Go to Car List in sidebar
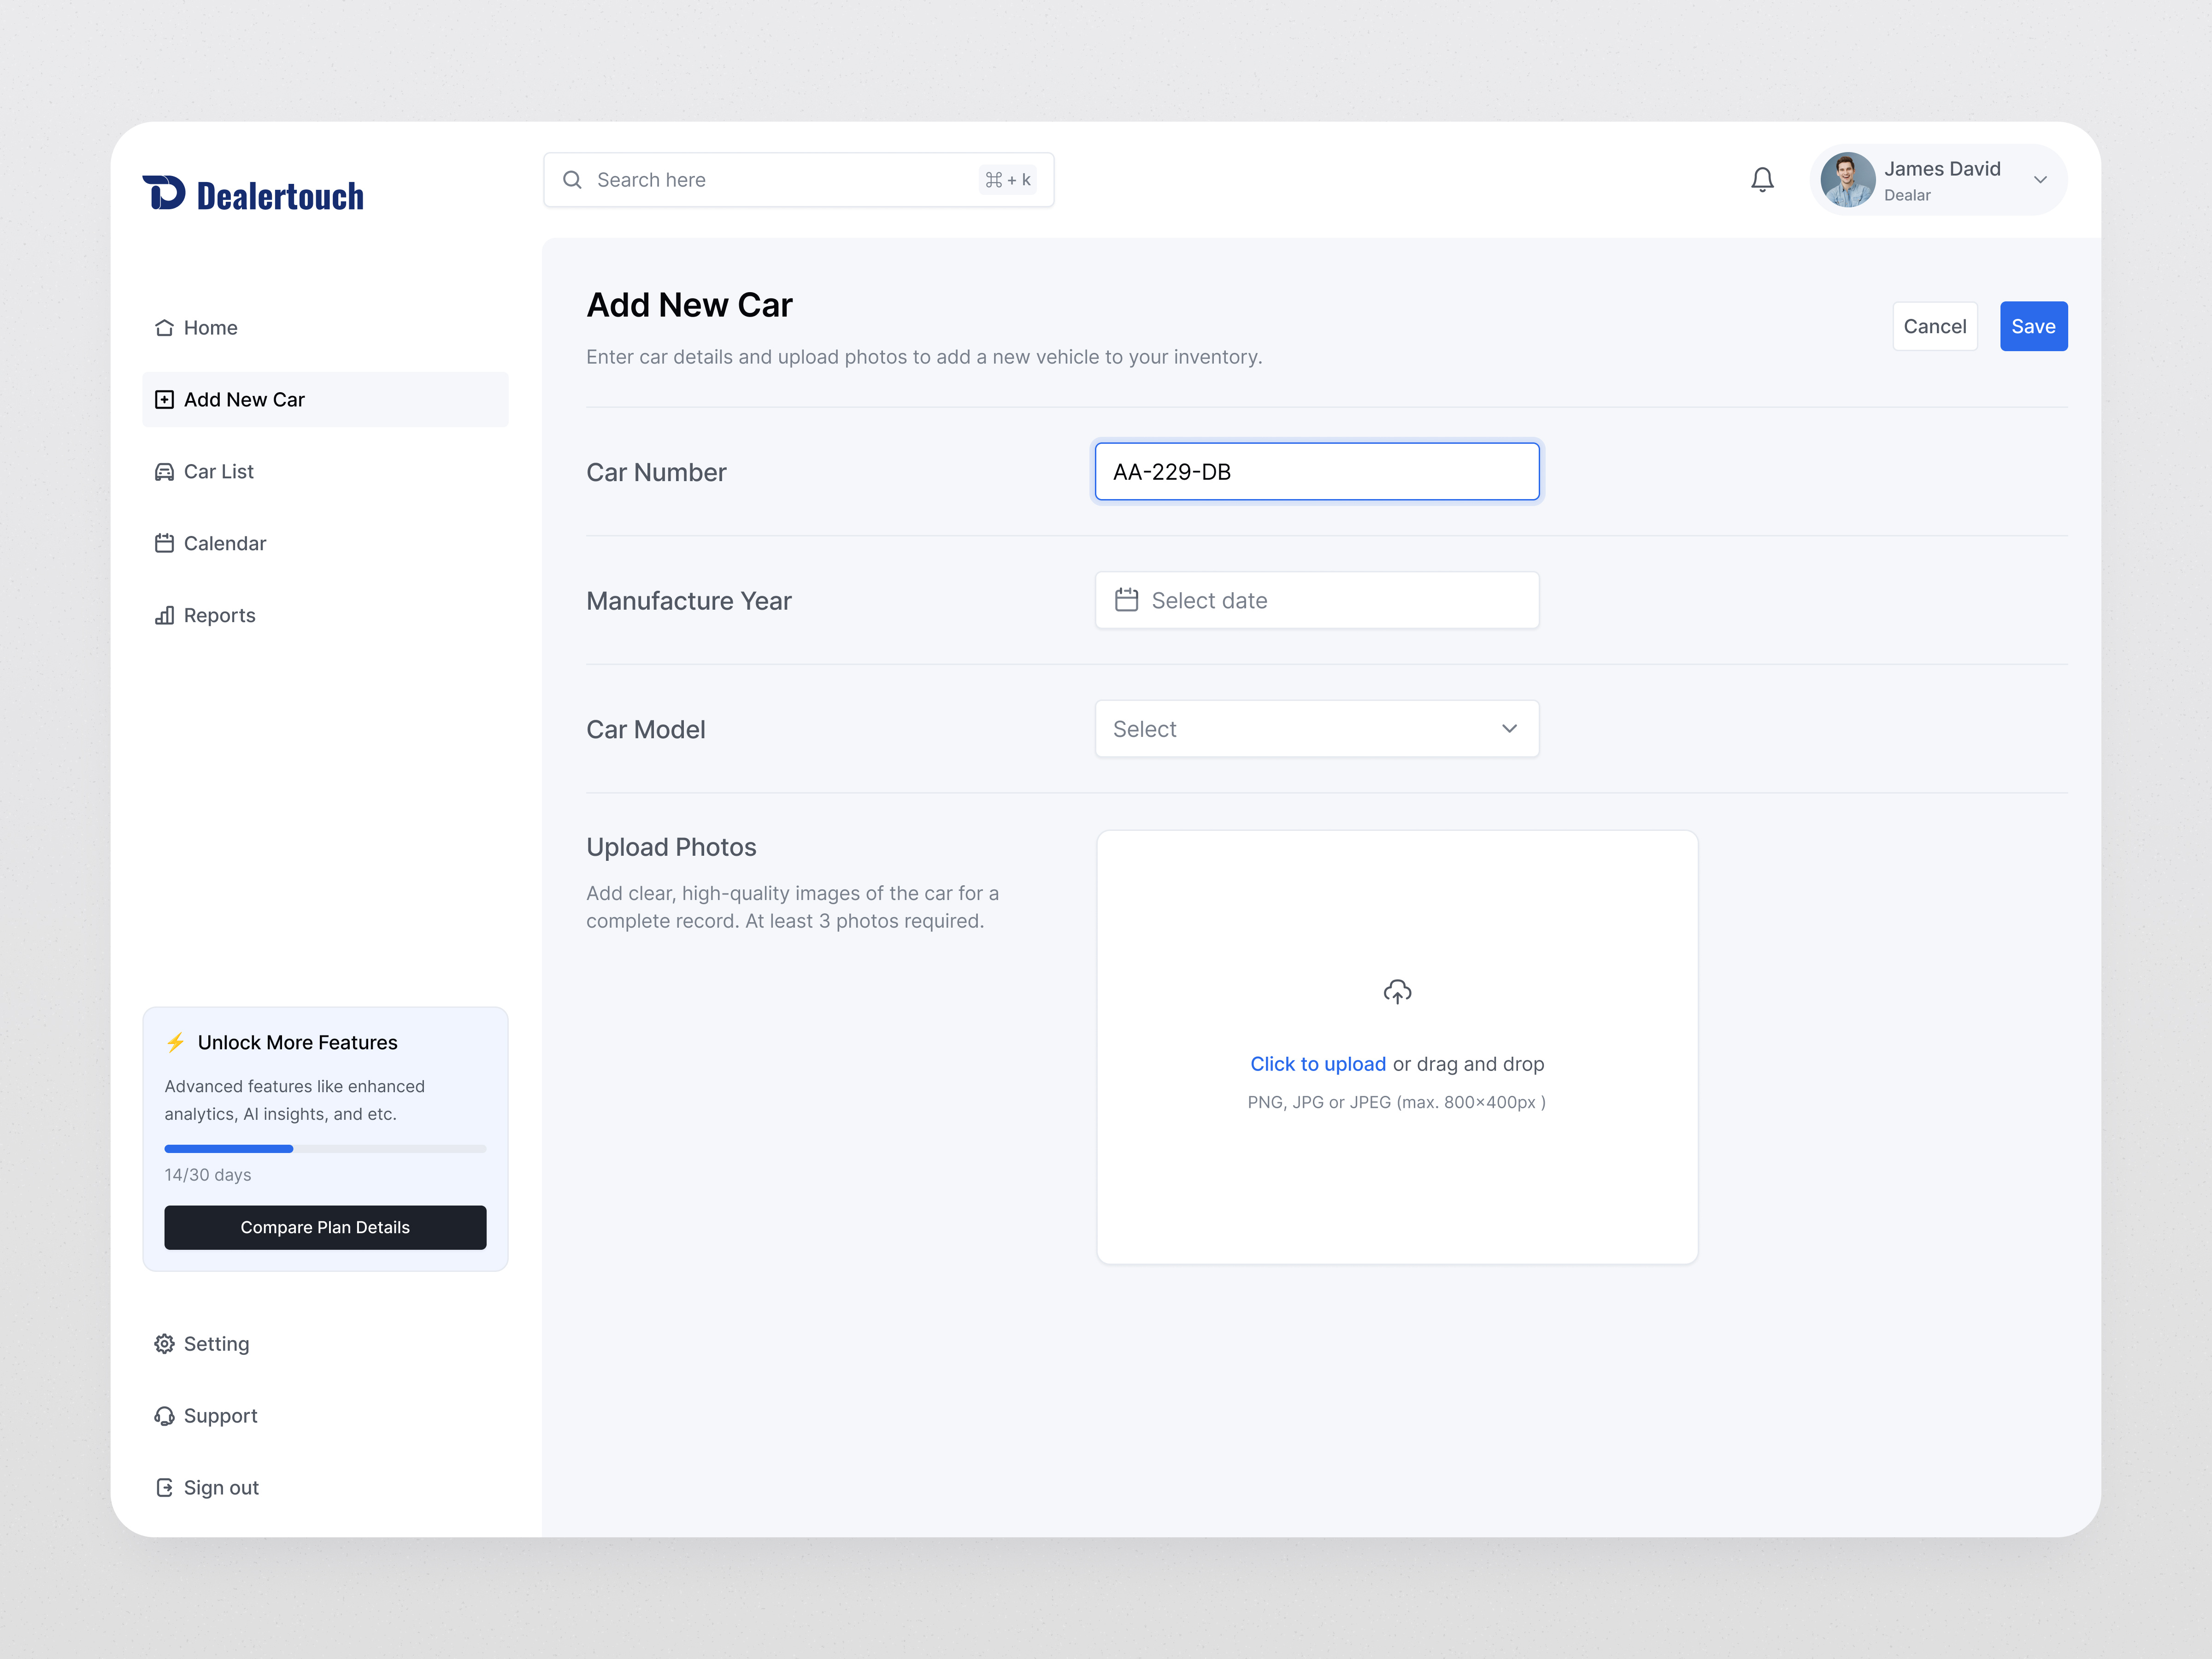This screenshot has height=1659, width=2212. point(218,471)
